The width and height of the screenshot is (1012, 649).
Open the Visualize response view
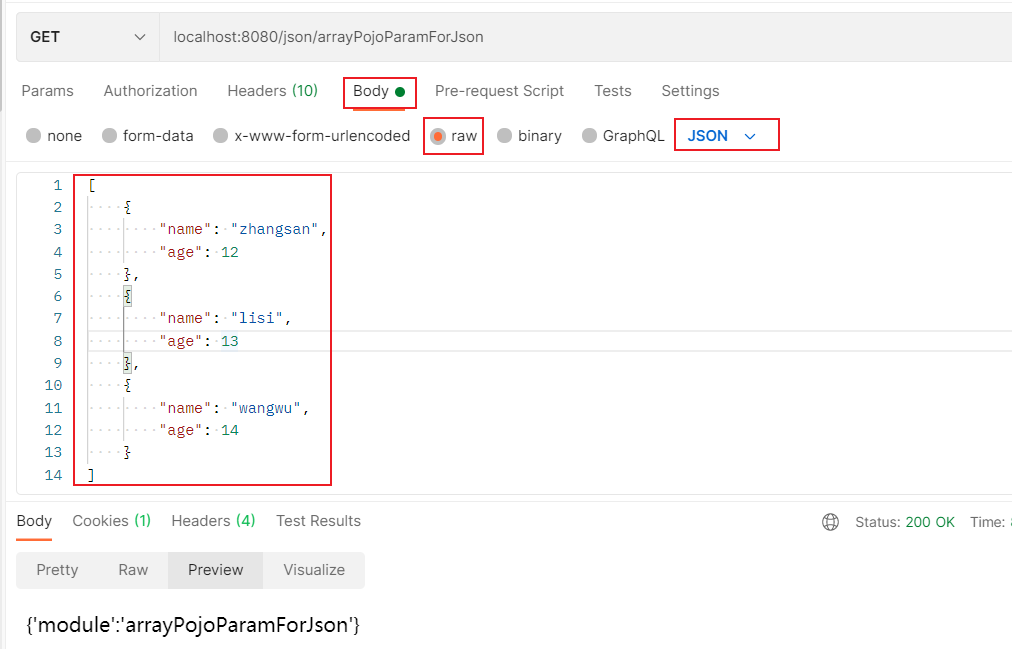(x=314, y=570)
